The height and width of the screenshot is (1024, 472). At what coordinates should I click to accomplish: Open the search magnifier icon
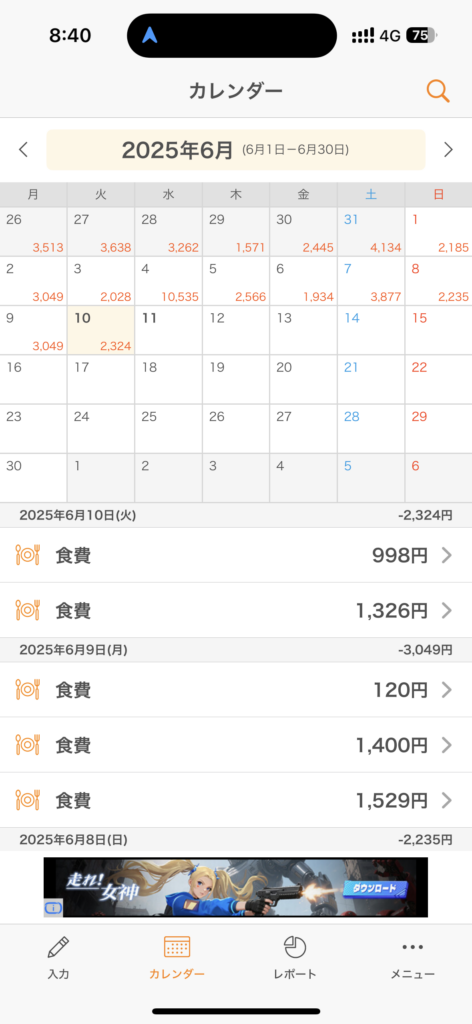point(438,91)
